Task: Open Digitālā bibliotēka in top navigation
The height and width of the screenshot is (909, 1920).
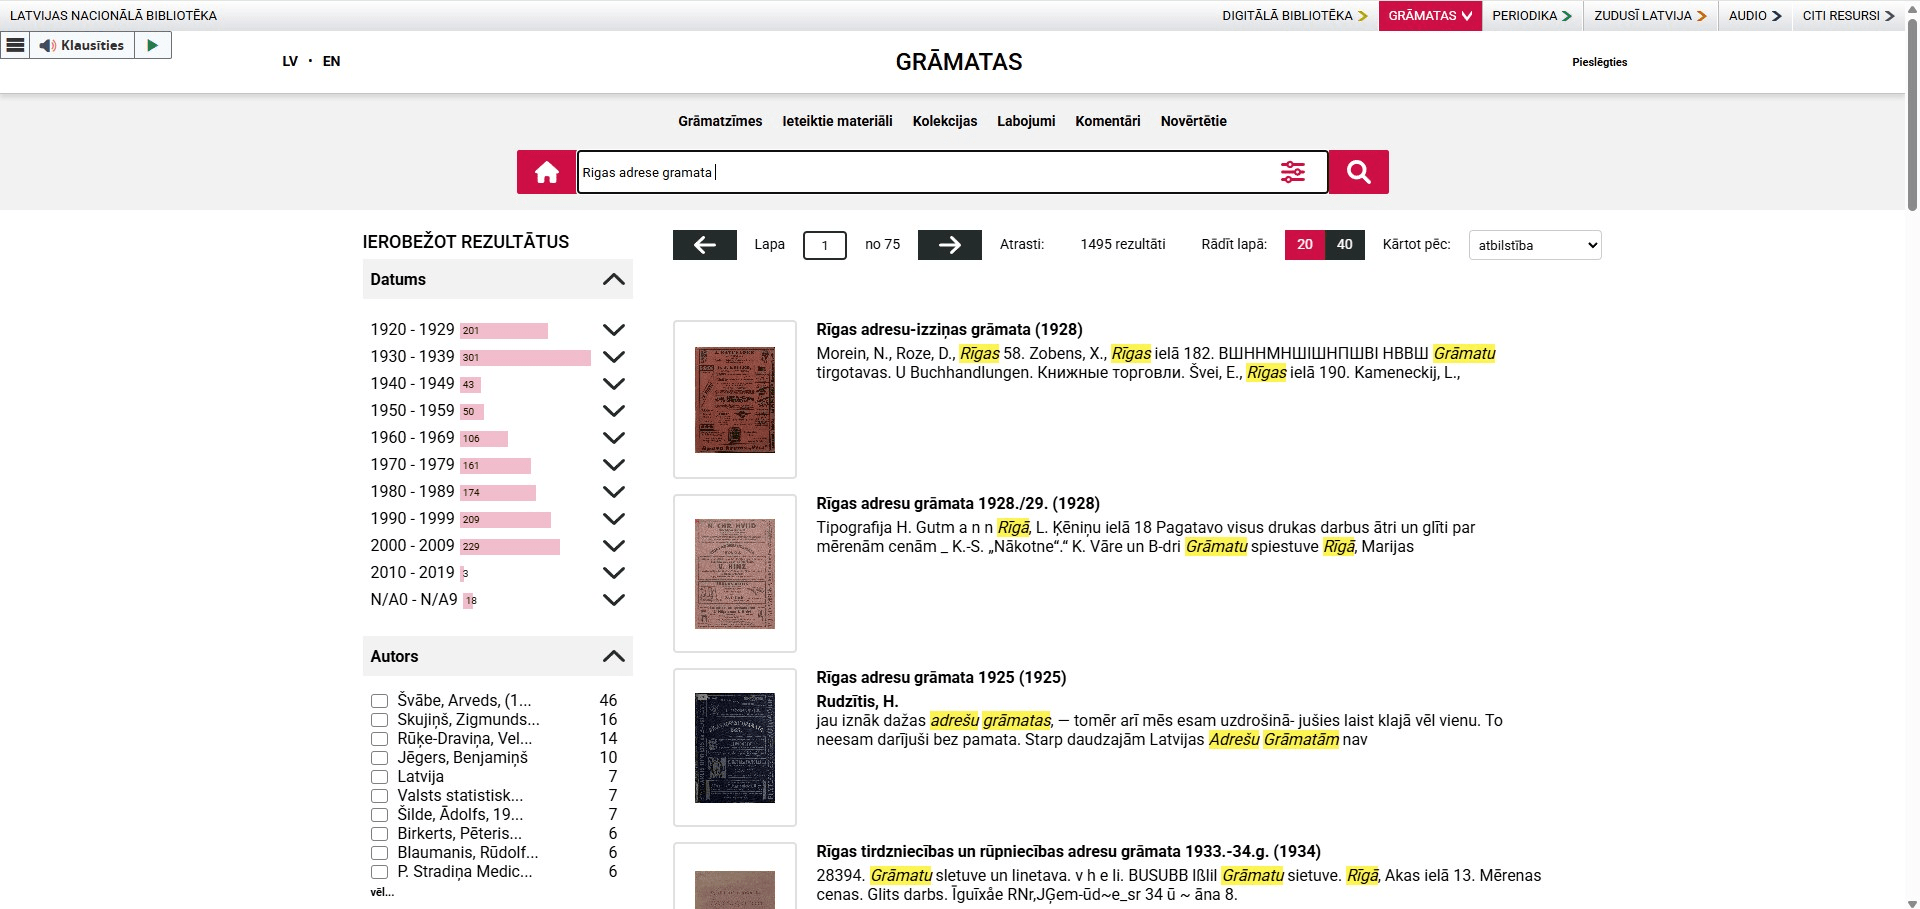Action: coord(1294,15)
